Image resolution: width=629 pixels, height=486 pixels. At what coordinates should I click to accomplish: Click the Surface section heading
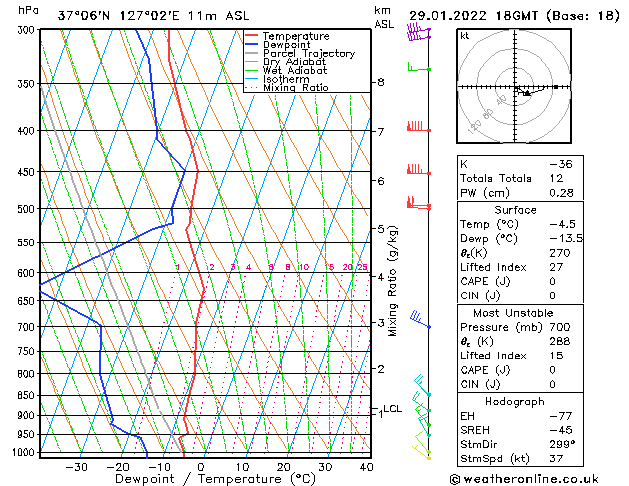(x=515, y=210)
